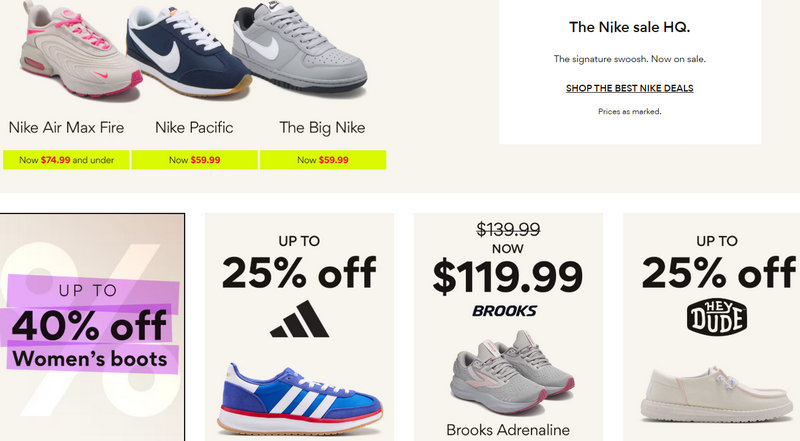The width and height of the screenshot is (800, 441).
Task: Click the Adidas three-stripe logo
Action: pyautogui.click(x=298, y=324)
